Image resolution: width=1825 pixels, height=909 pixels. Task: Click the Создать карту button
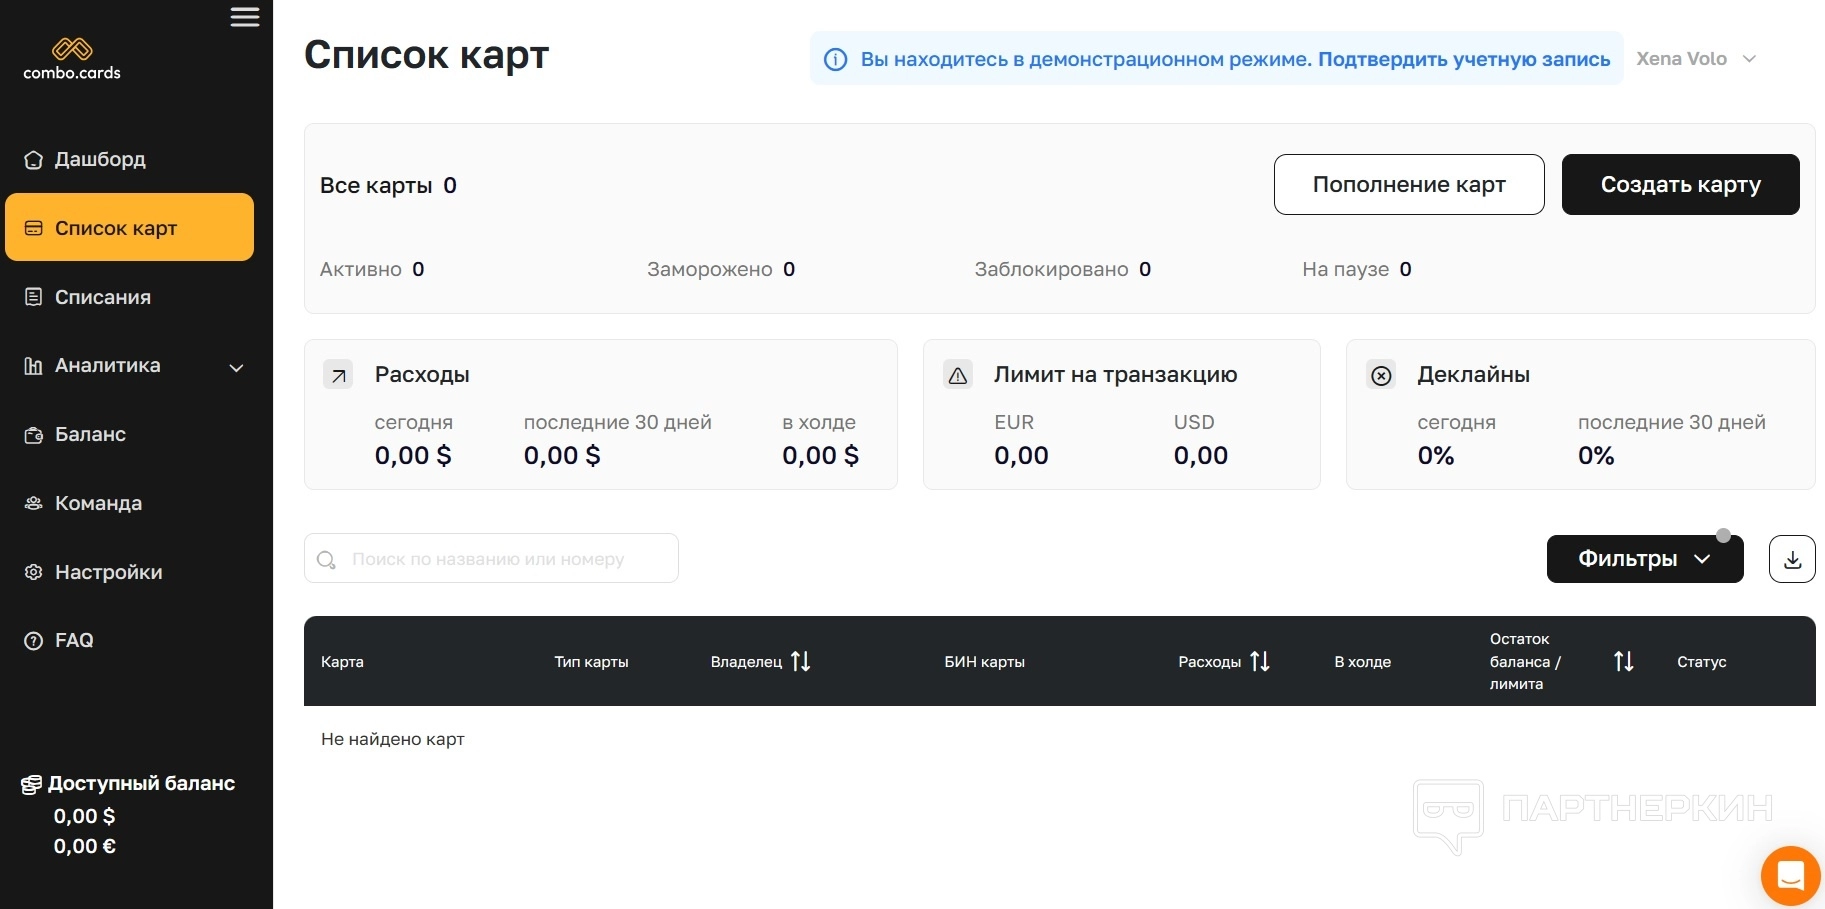(x=1680, y=185)
